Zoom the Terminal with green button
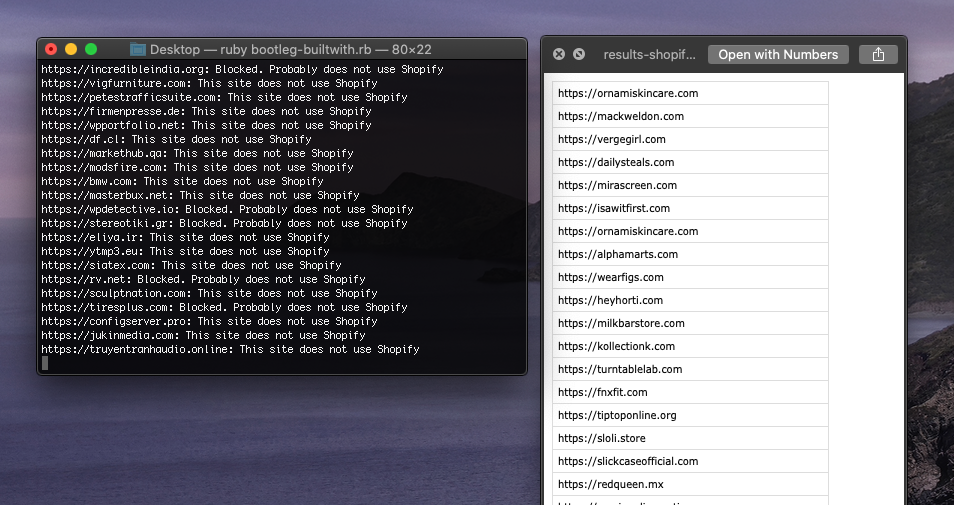 click(x=91, y=49)
